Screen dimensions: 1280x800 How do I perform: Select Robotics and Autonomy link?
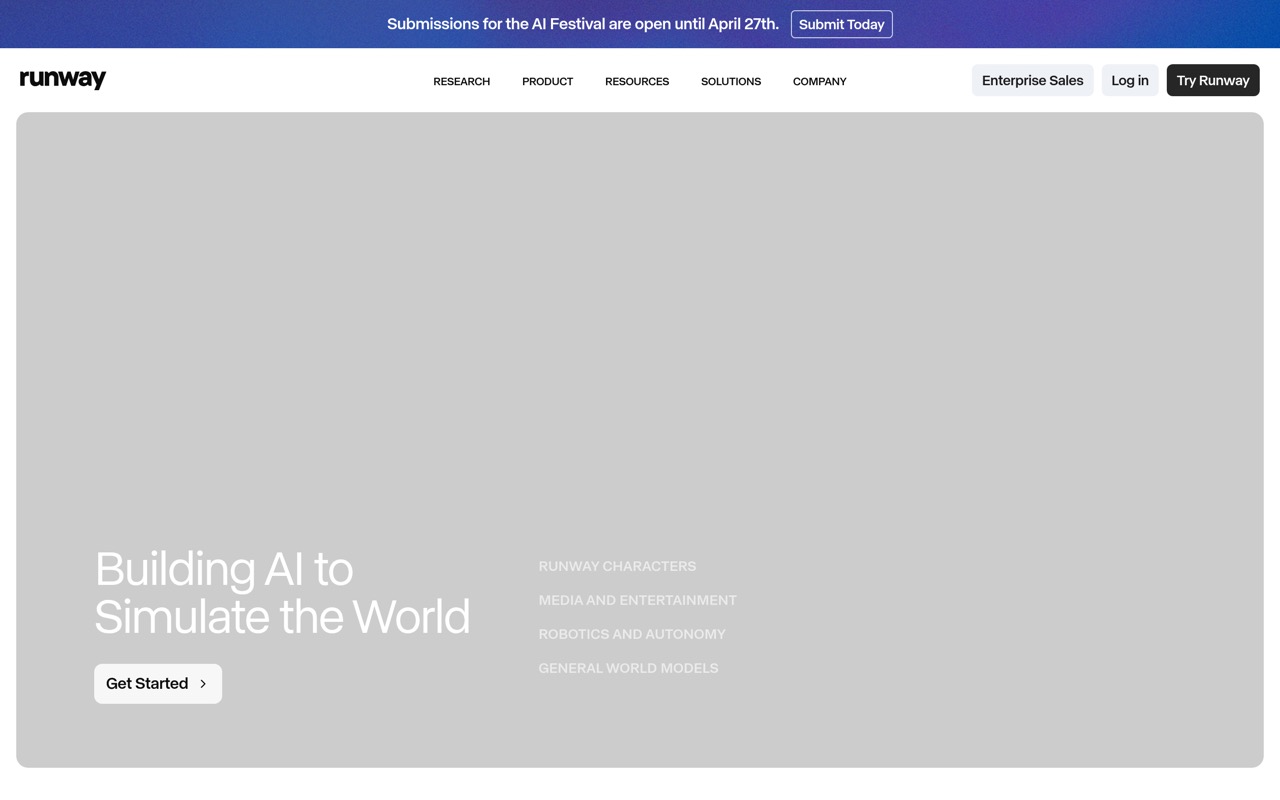[632, 634]
